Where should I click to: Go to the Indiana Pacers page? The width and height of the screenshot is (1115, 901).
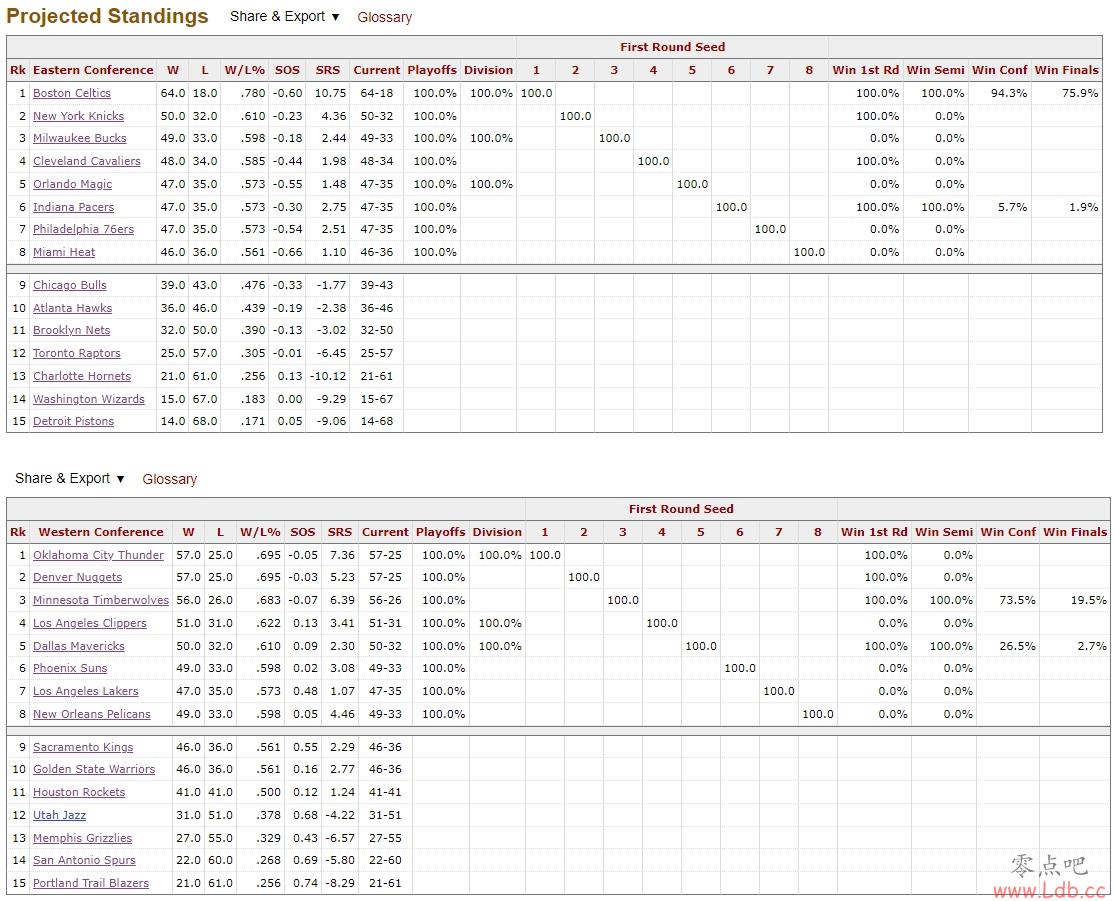[73, 207]
